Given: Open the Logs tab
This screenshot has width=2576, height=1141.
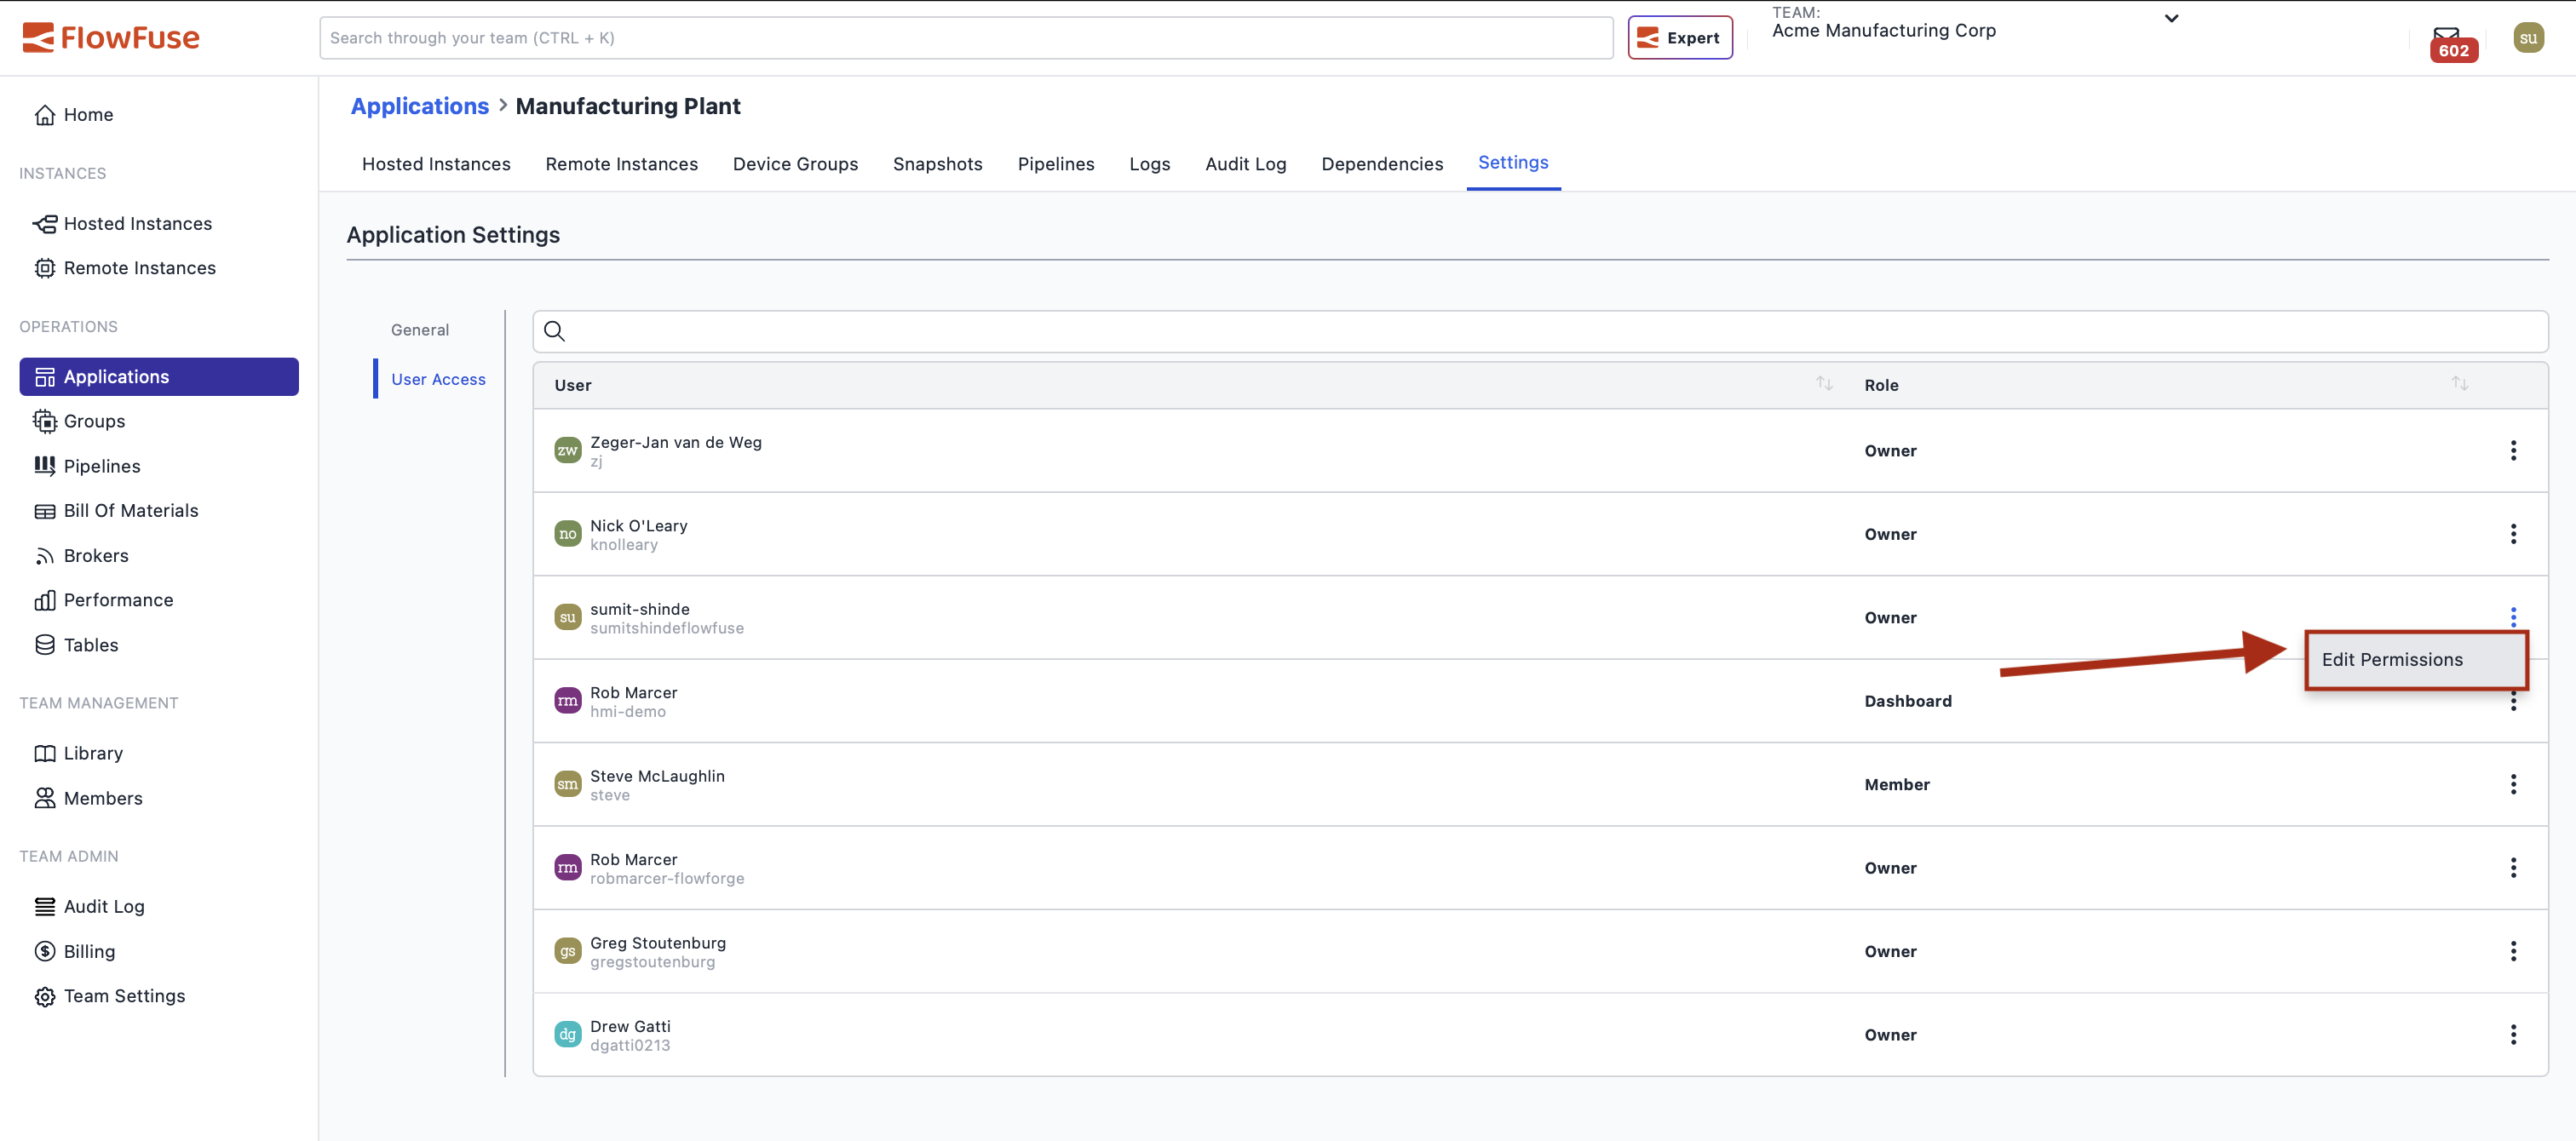Looking at the screenshot, I should [1149, 164].
